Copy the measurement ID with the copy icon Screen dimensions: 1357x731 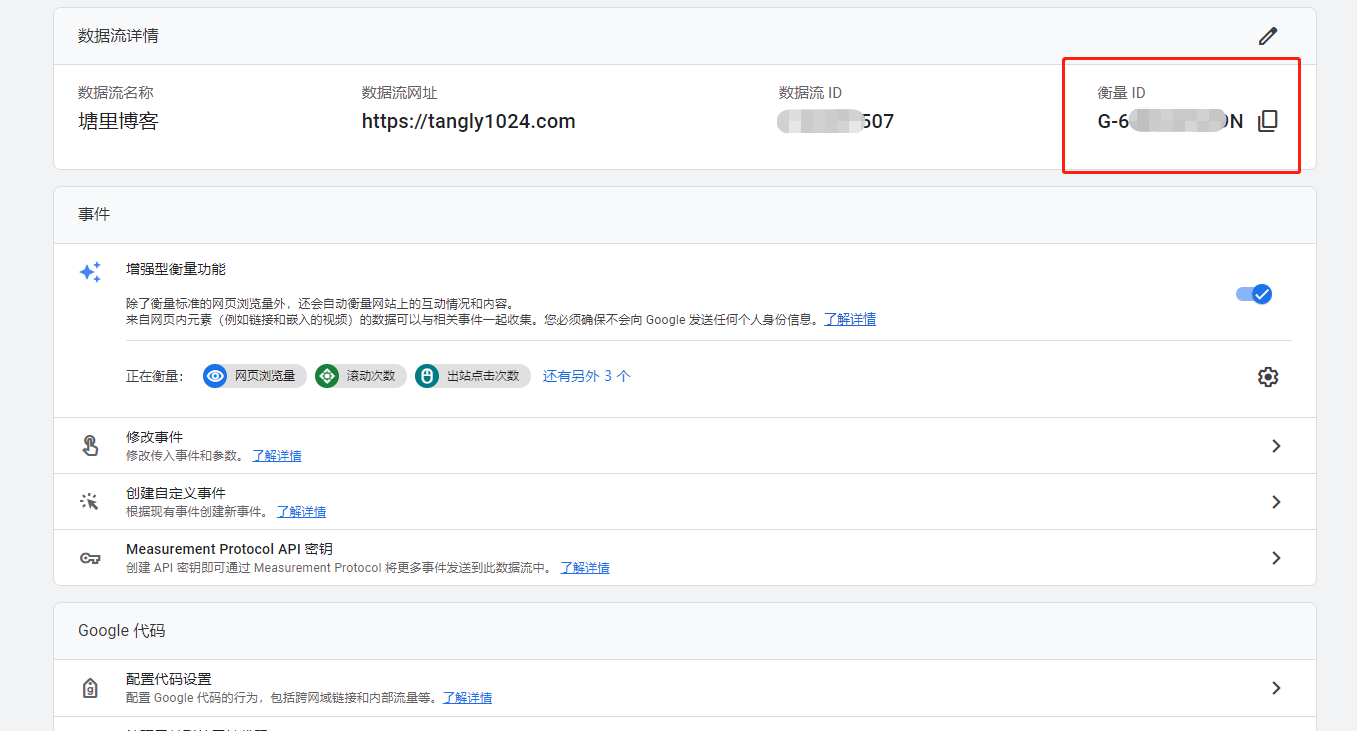click(x=1267, y=121)
